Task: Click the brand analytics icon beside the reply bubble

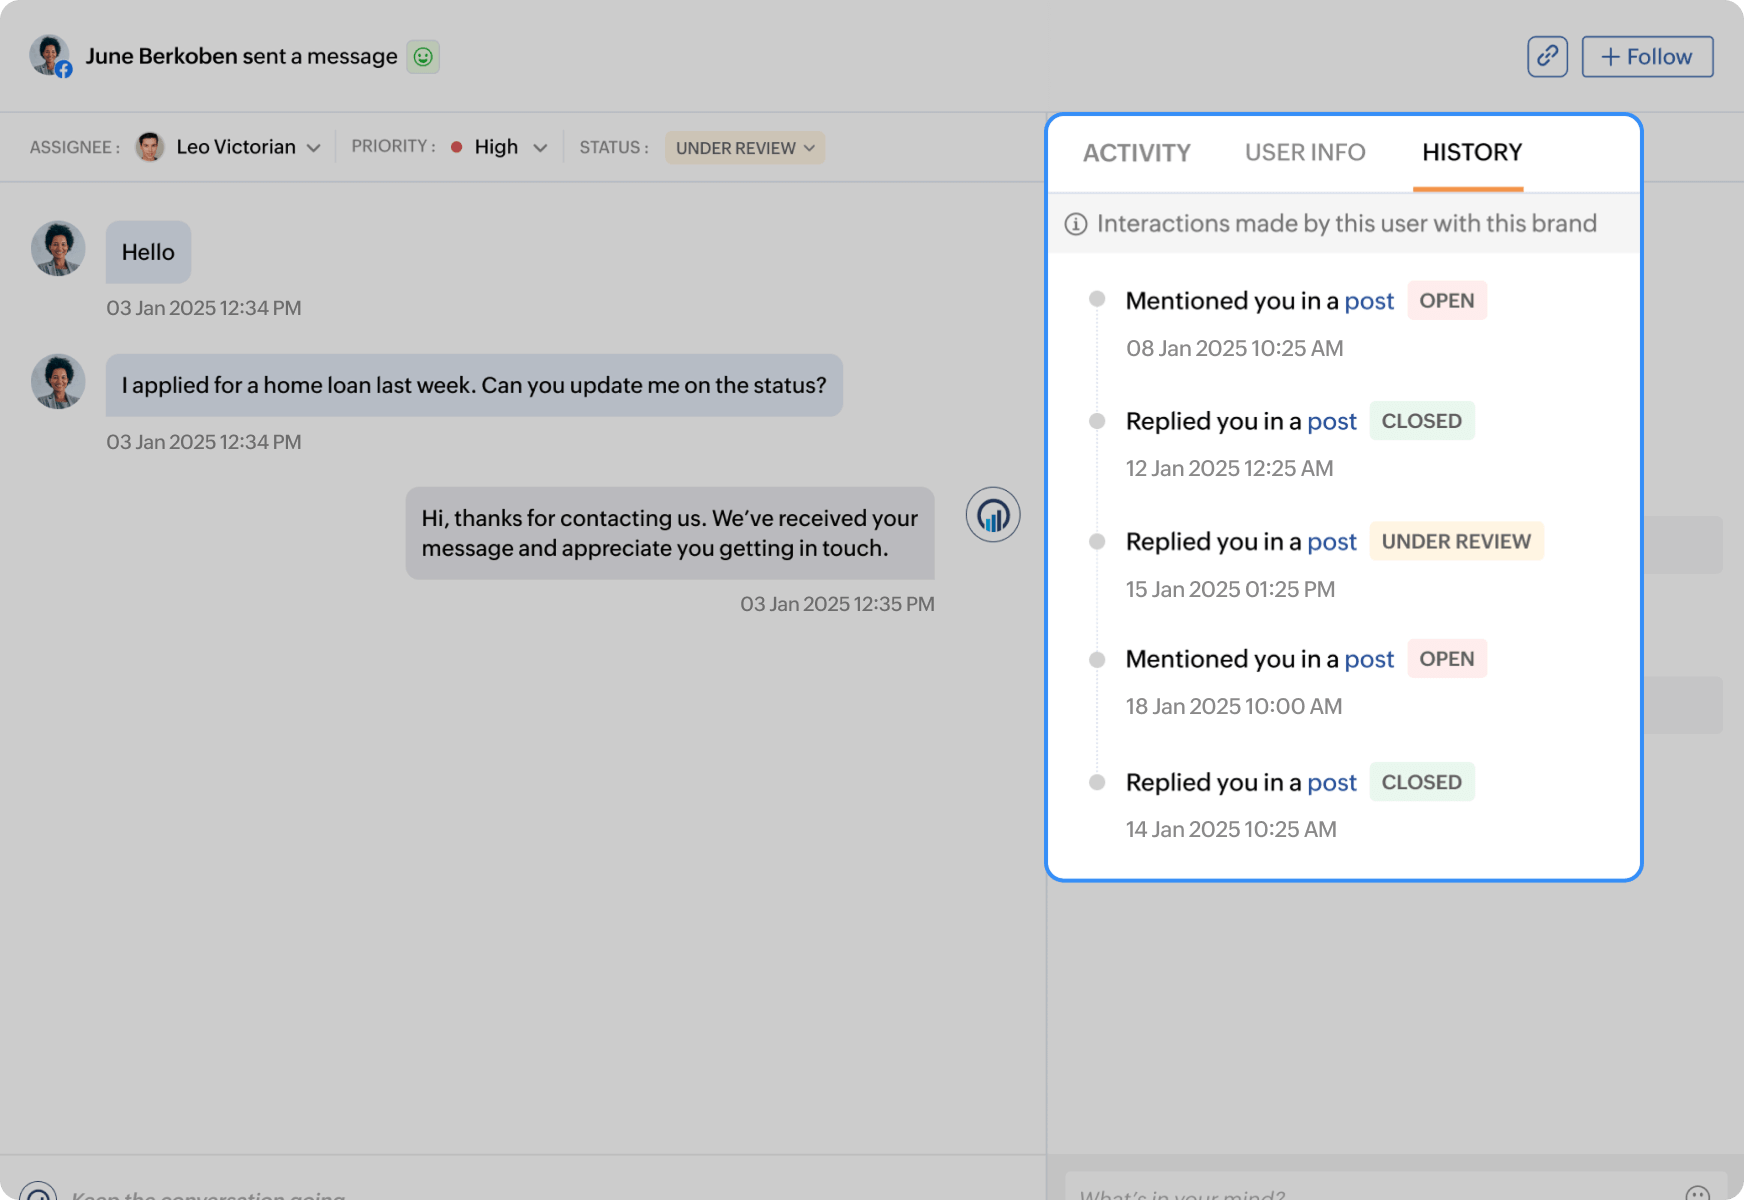Action: [992, 514]
